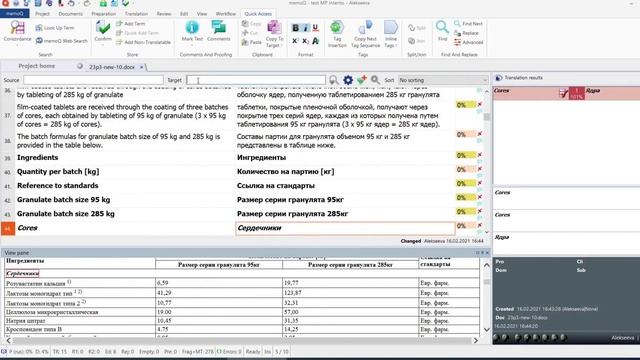This screenshot has width=640, height=360.
Task: Switch to the Project home tab
Action: pos(37,66)
